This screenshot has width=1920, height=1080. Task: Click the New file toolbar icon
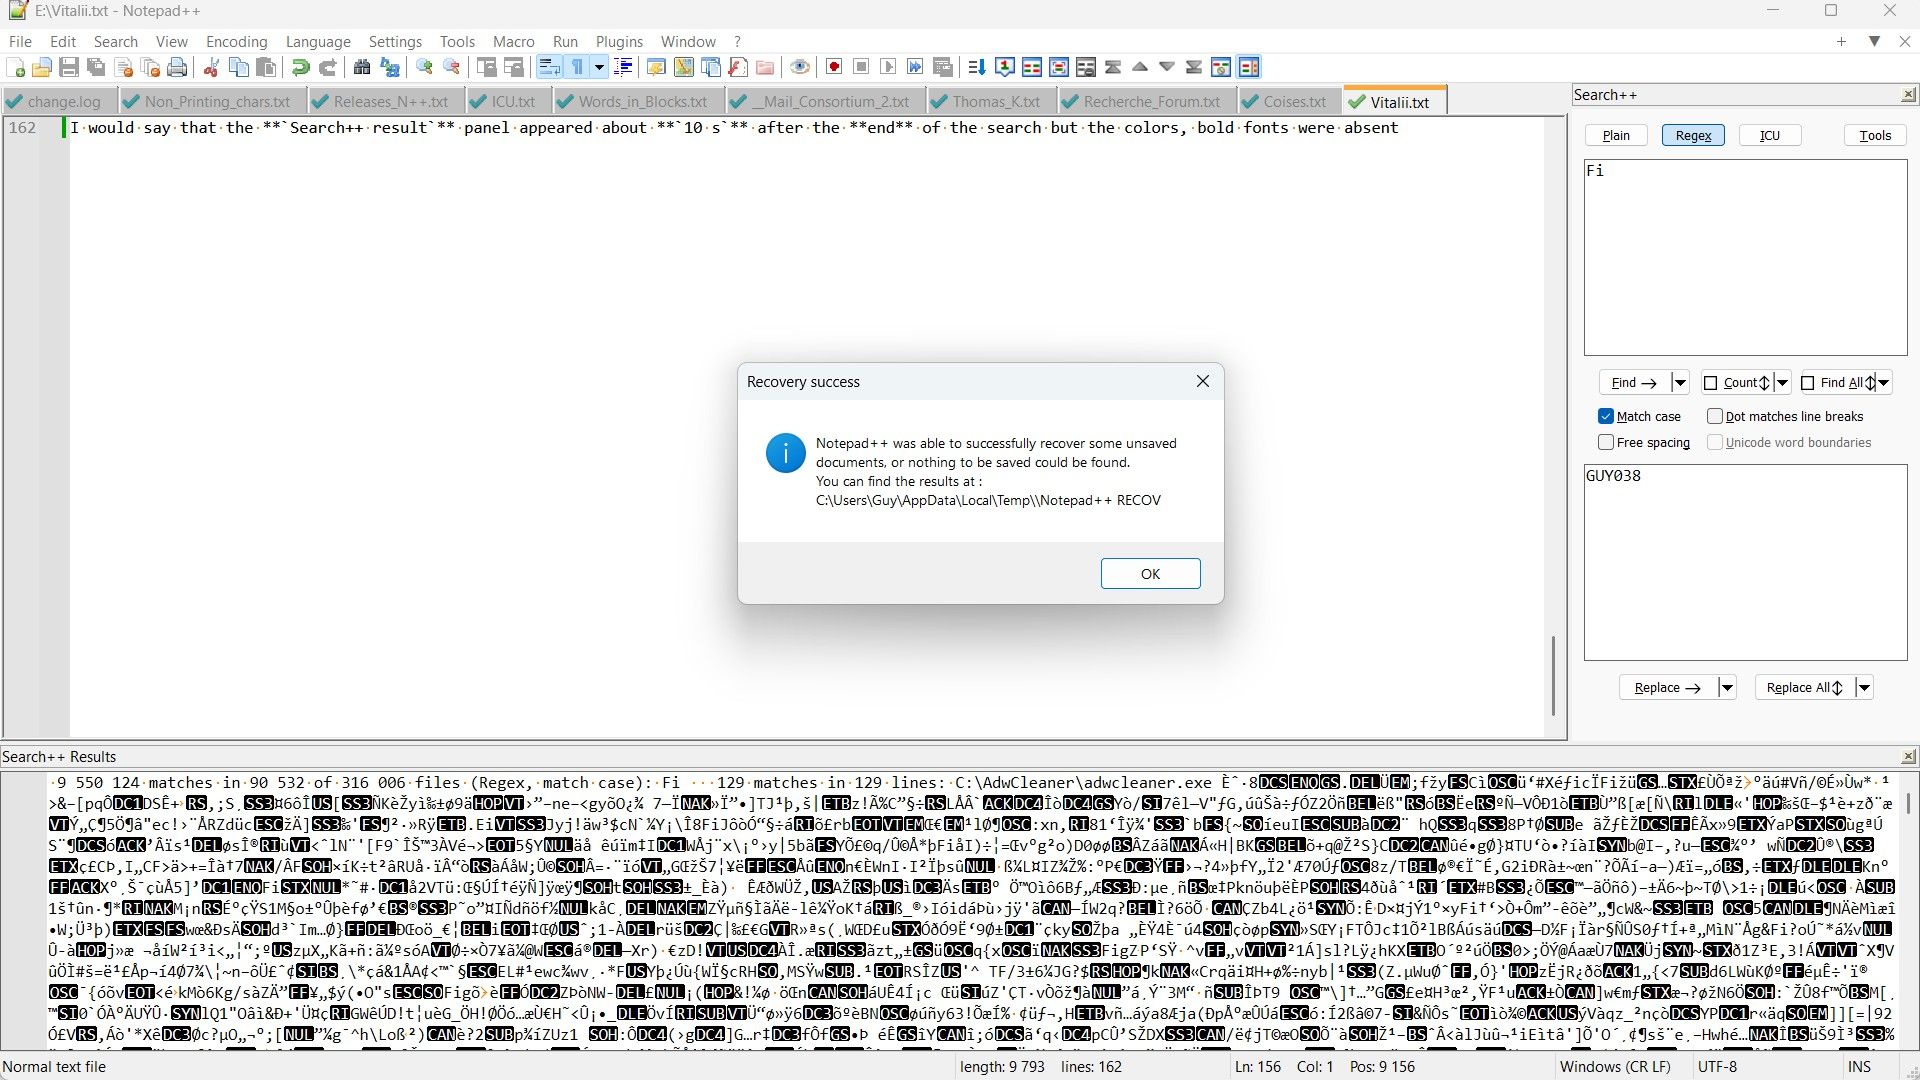point(15,67)
